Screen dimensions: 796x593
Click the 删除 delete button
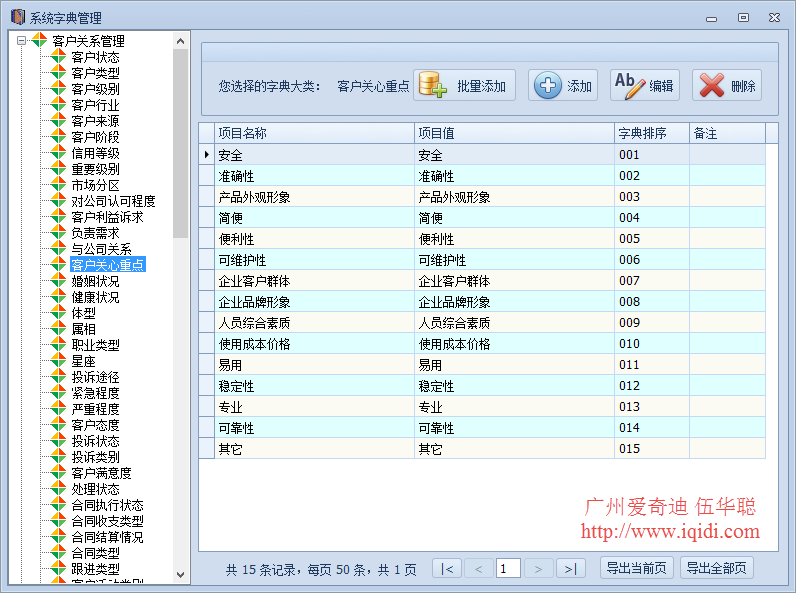[x=727, y=85]
